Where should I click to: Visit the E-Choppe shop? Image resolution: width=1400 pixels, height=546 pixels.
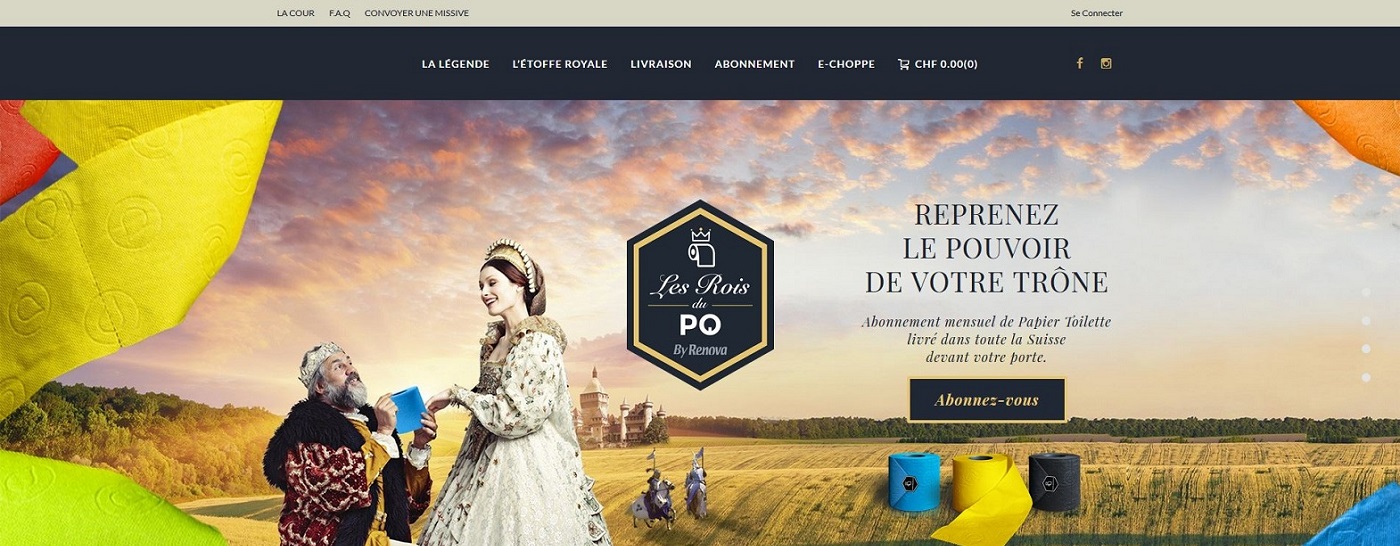(846, 64)
